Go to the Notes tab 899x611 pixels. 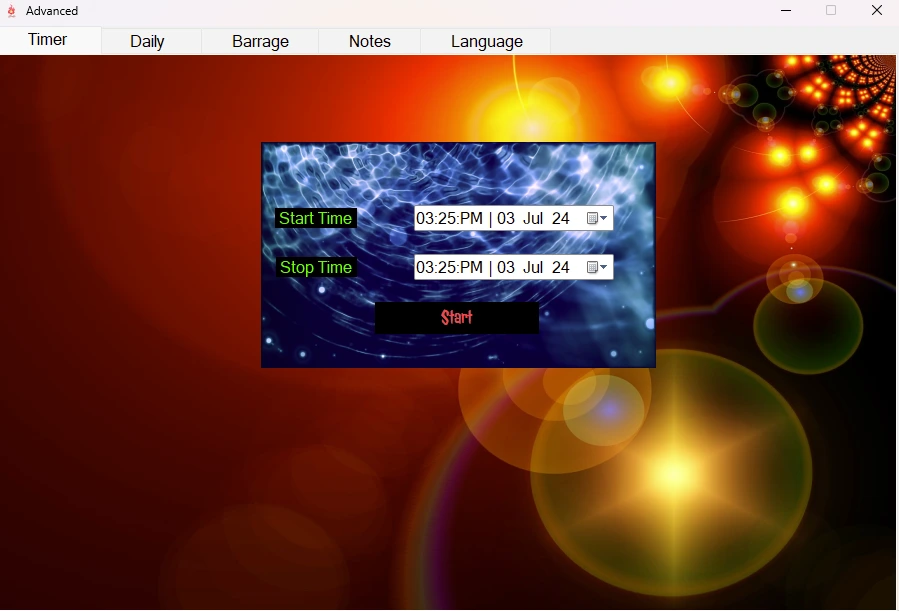pos(370,41)
